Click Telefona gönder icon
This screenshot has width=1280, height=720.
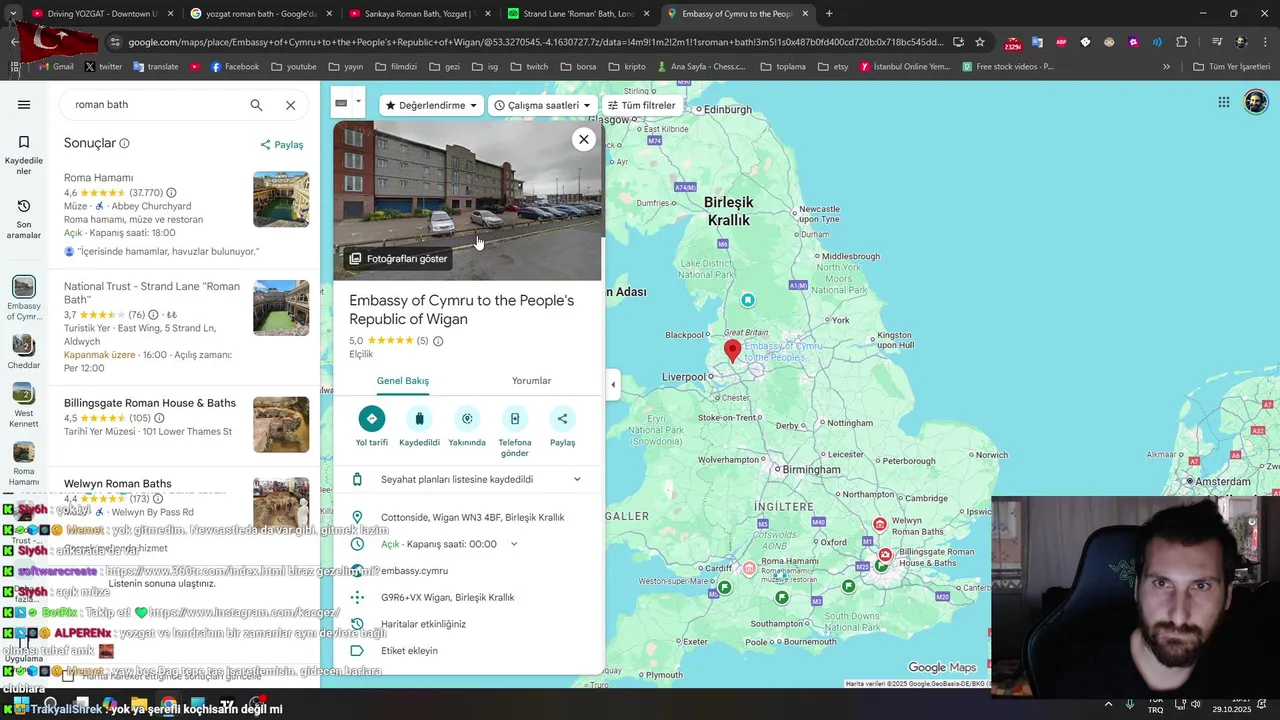[x=515, y=419]
